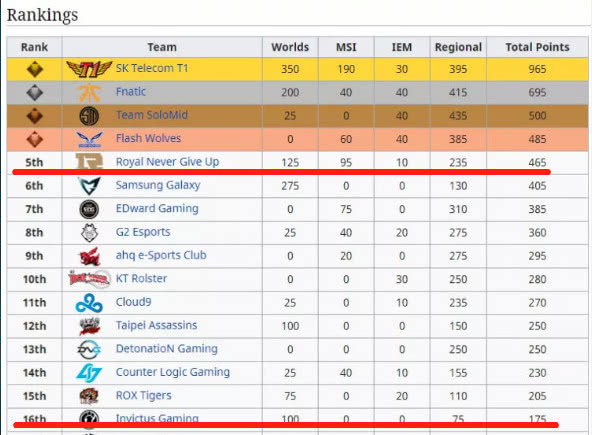Open the ahq e-Sports Club link
The height and width of the screenshot is (435, 592).
coord(161,255)
